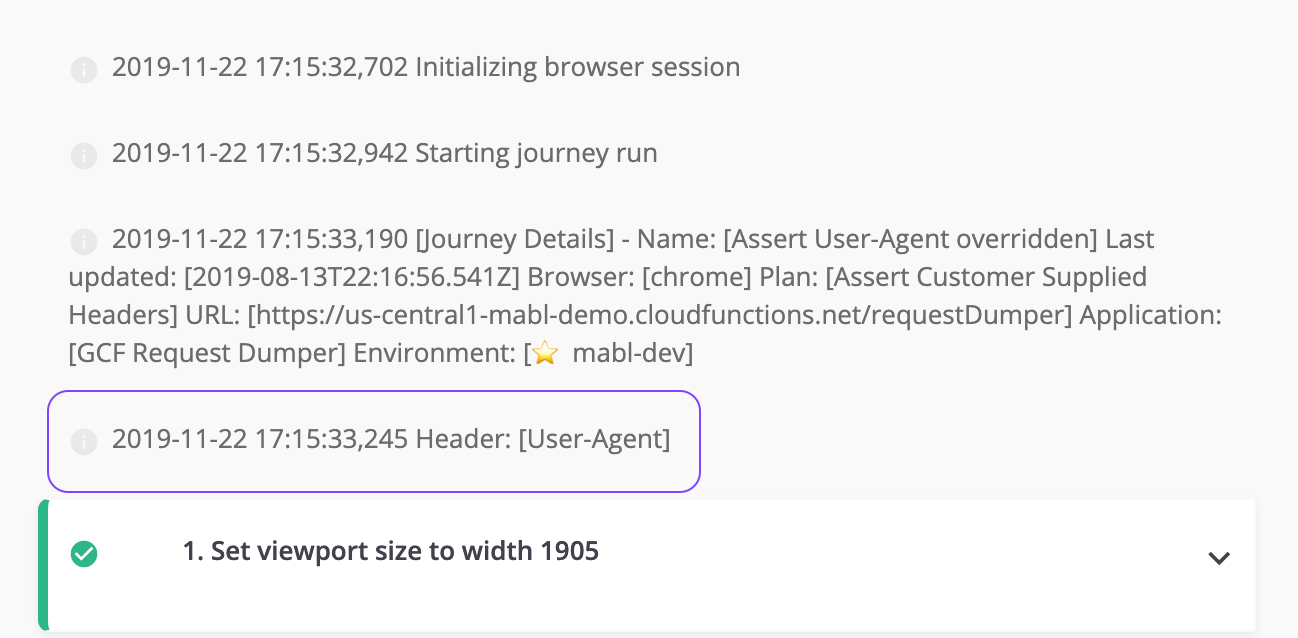Click info icon beside Initializing browser session
1298x638 pixels.
coord(84,70)
